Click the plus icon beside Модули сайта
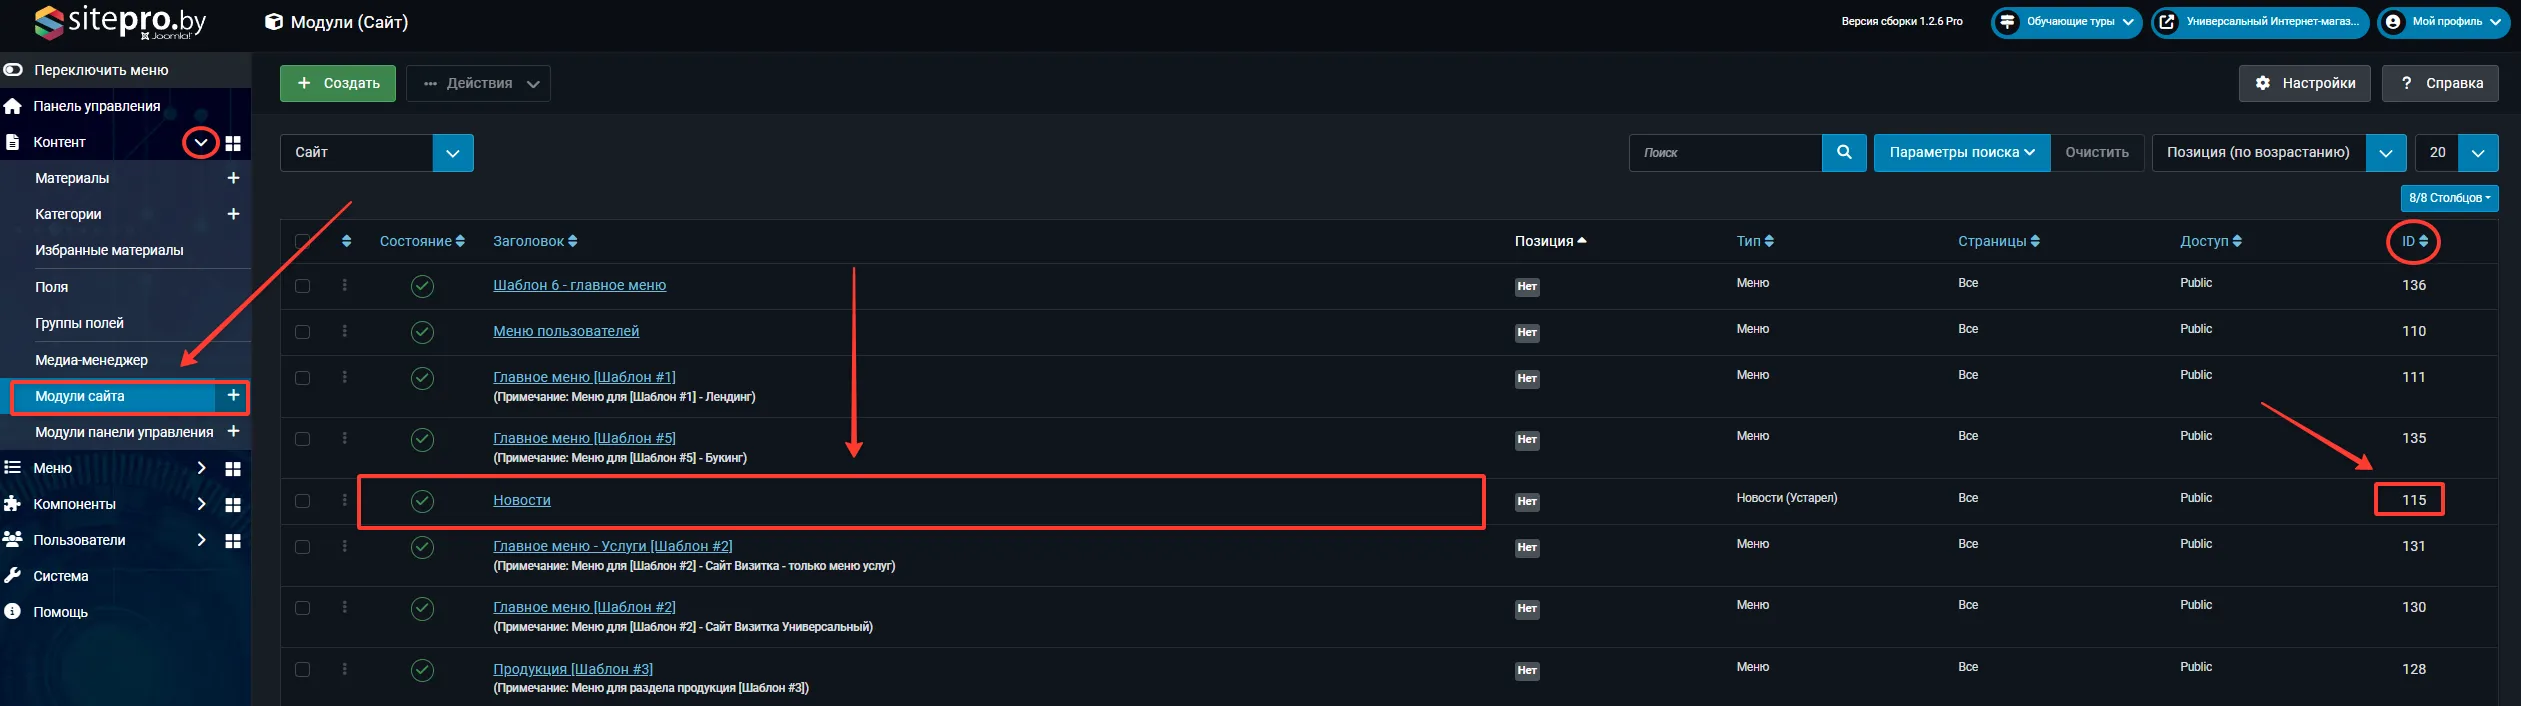2521x706 pixels. click(x=233, y=396)
